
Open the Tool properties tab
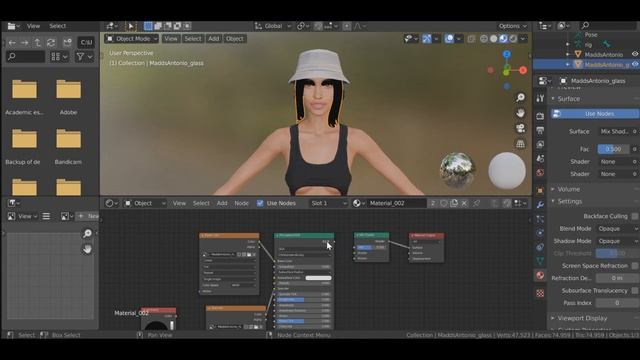(540, 98)
